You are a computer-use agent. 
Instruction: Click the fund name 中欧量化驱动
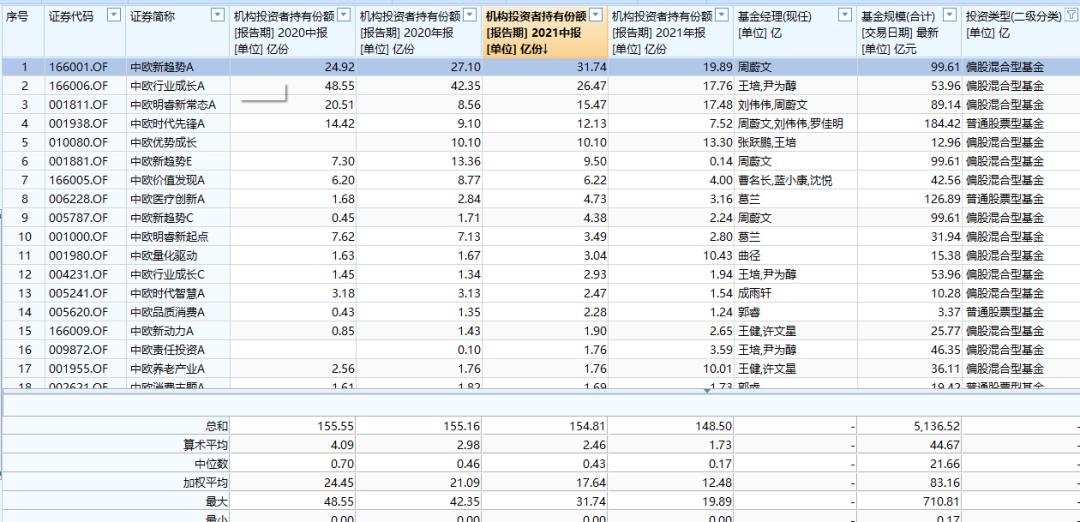[x=163, y=255]
